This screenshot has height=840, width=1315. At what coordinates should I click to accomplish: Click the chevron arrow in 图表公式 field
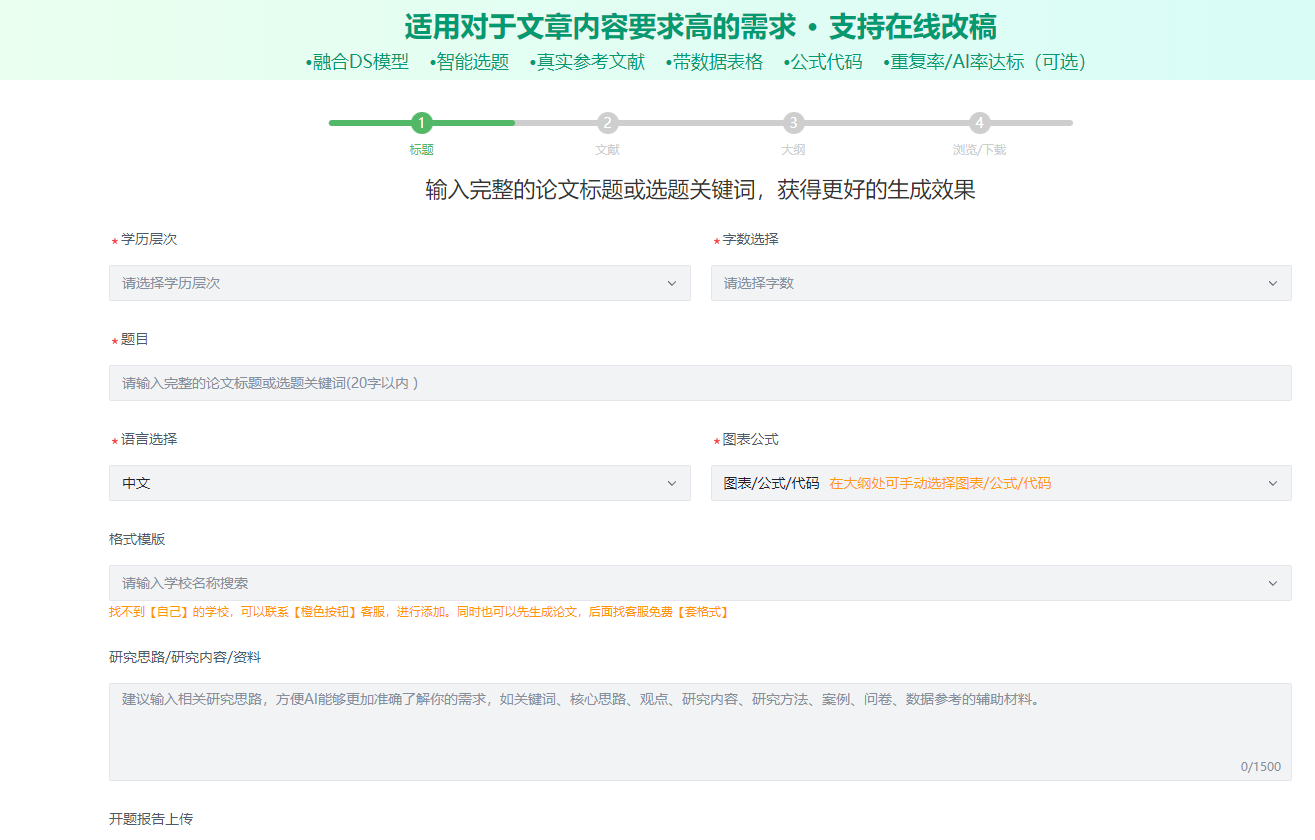(1272, 483)
